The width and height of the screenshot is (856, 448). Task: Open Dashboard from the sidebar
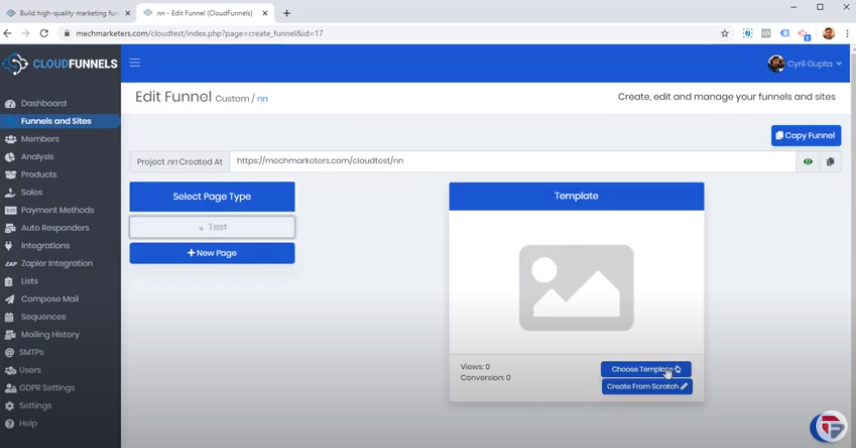click(x=43, y=103)
